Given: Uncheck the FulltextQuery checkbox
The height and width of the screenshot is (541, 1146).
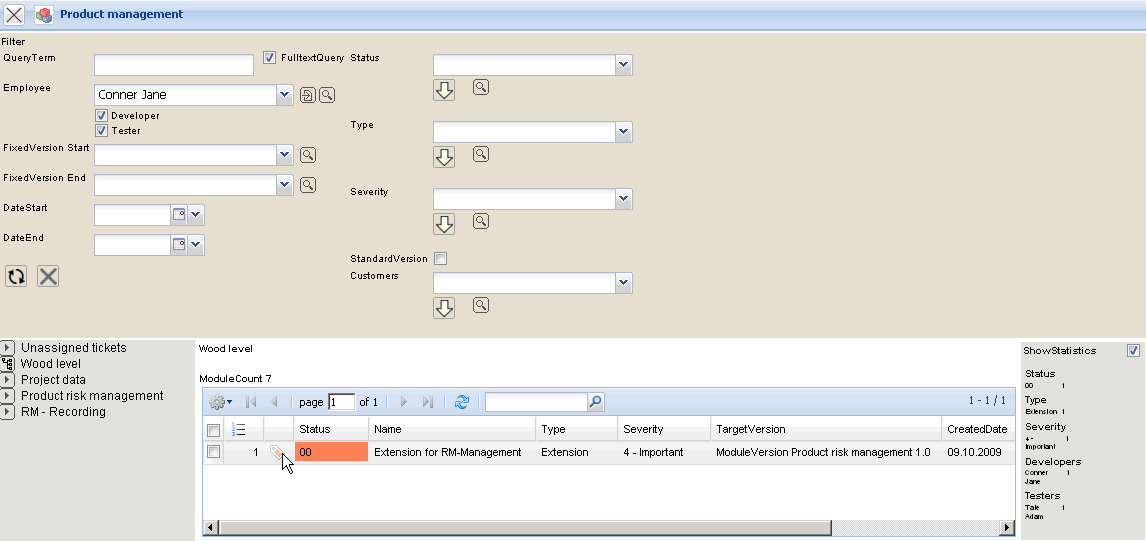Looking at the screenshot, I should [x=269, y=58].
